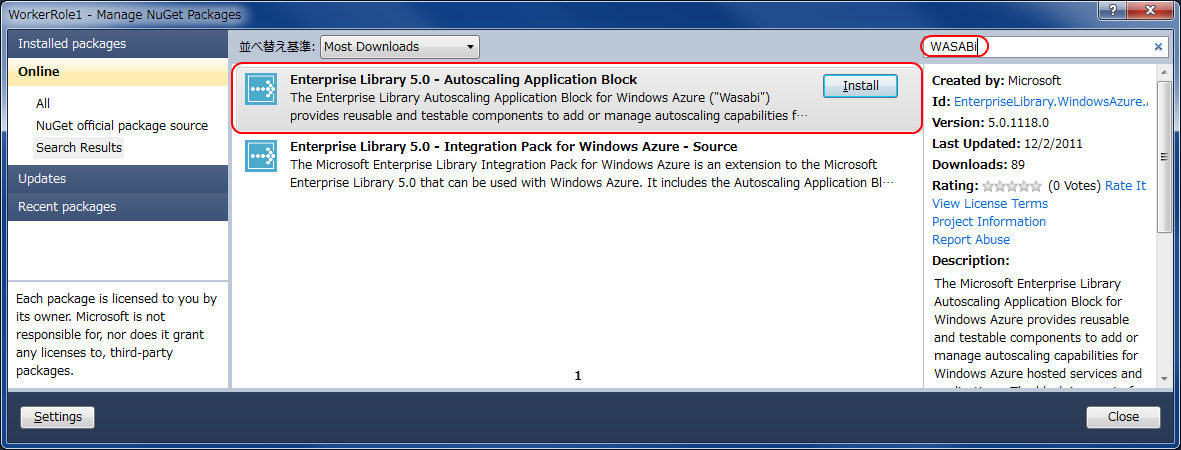Open the View License Terms link
Image resolution: width=1181 pixels, height=450 pixels.
[990, 204]
